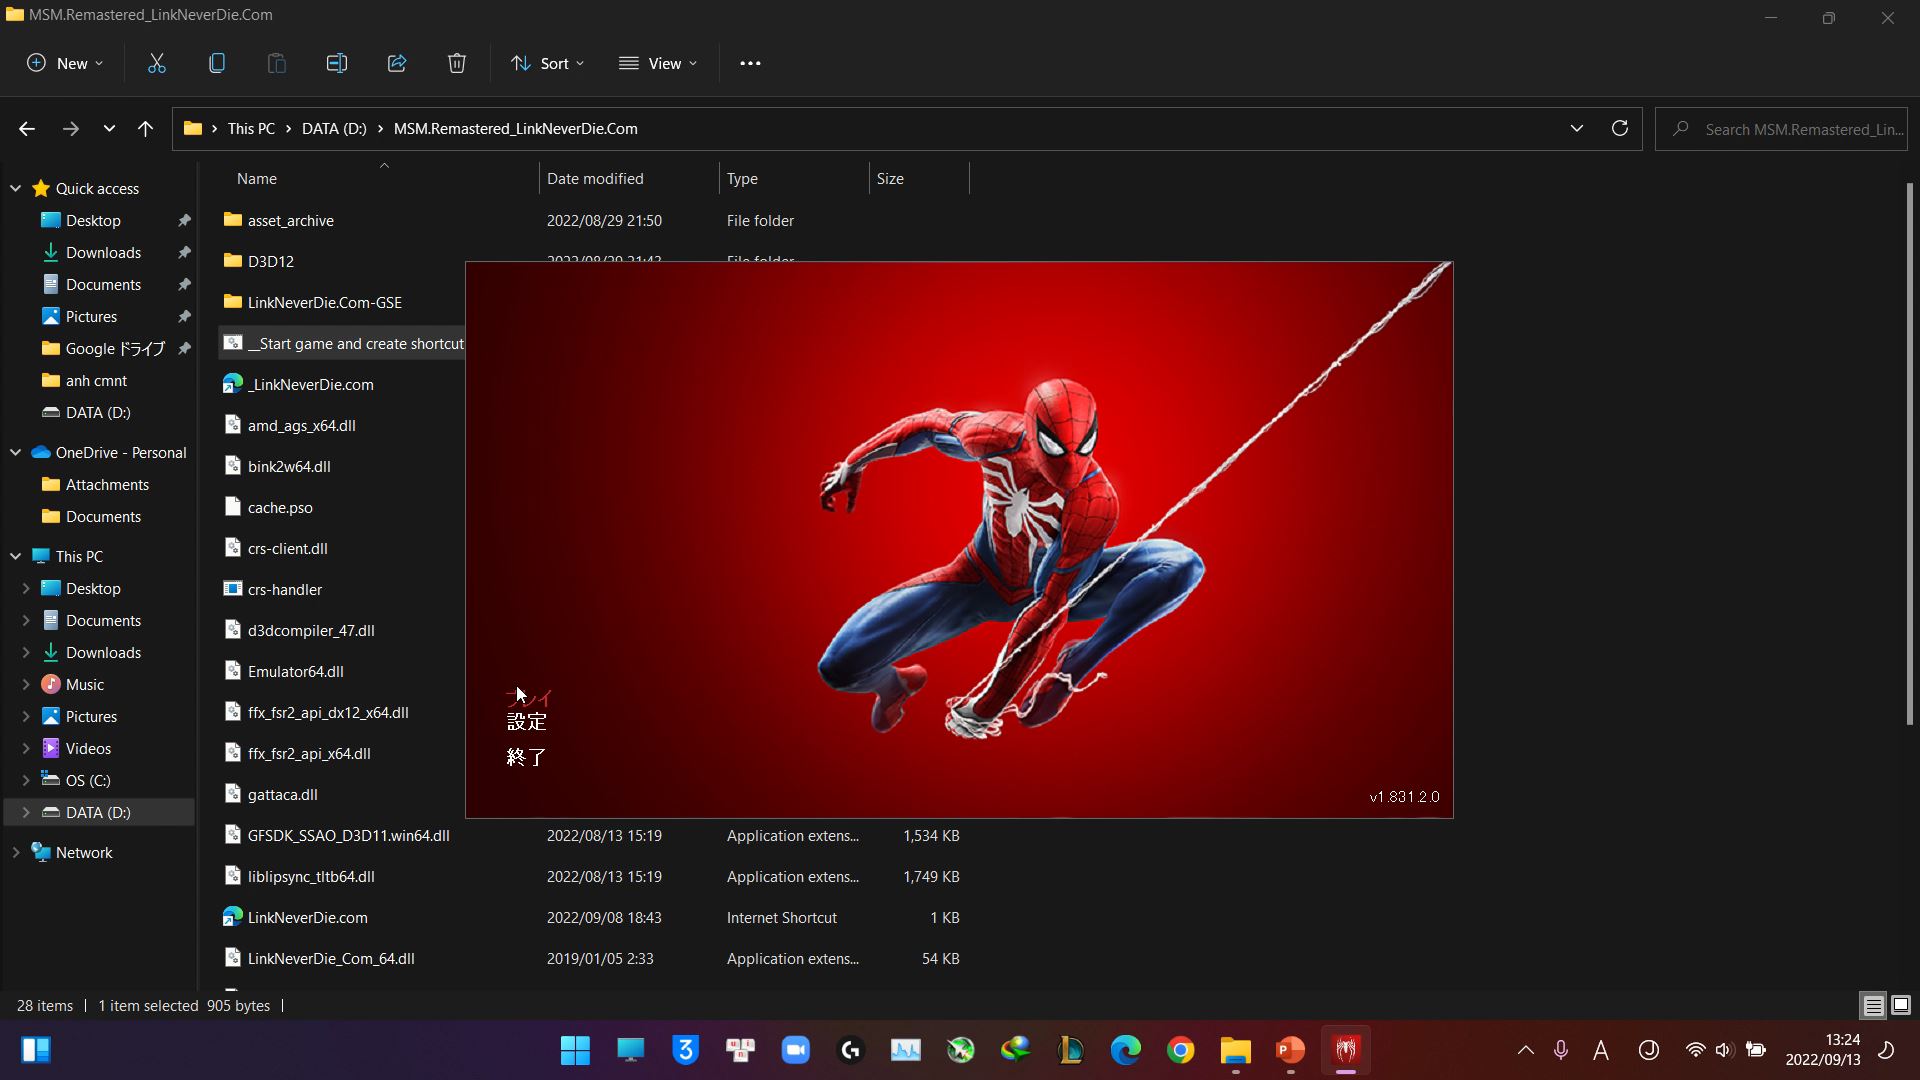Toggle the Details view layout icon
Viewport: 1920px width, 1080px height.
1874,1005
